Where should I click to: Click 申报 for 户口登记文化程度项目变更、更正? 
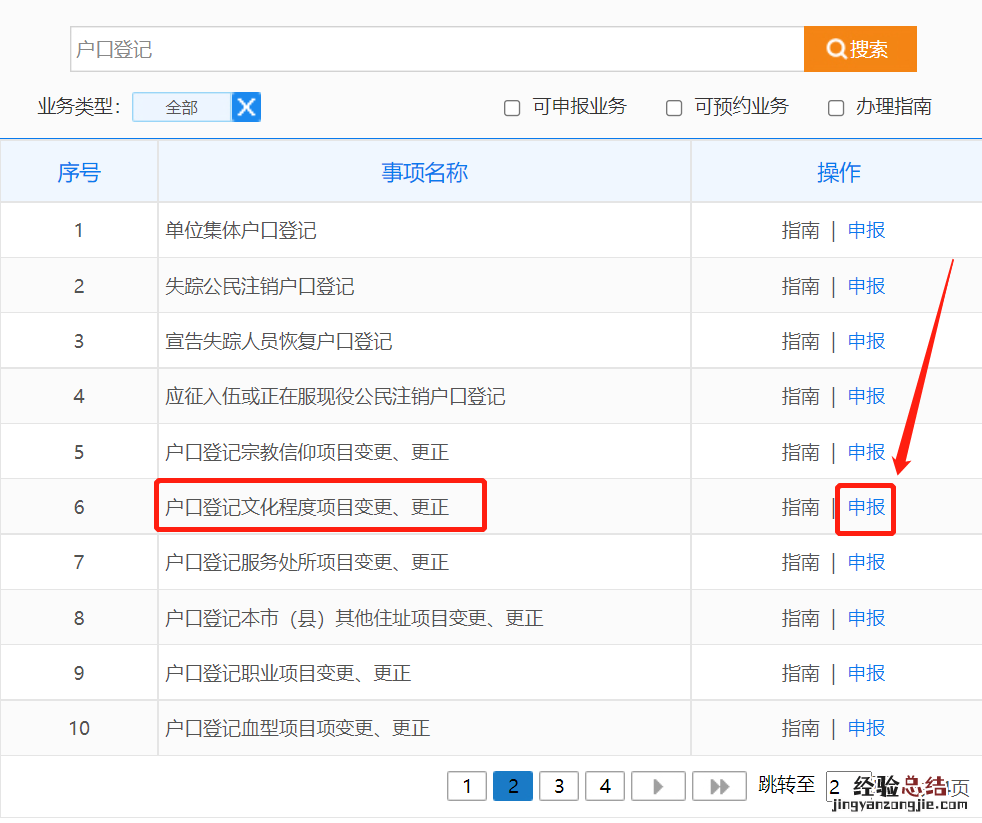click(x=866, y=507)
